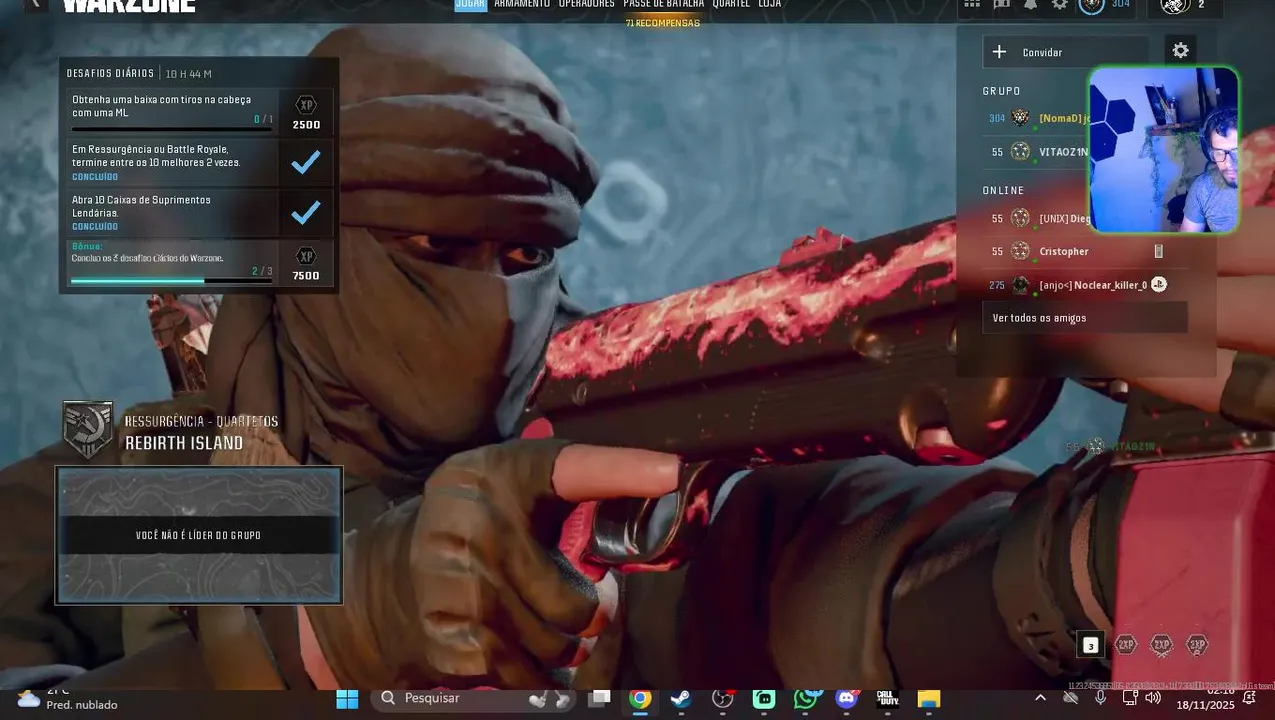Open the PASSE DE BATALHA tab
This screenshot has height=720, width=1275.
[664, 4]
